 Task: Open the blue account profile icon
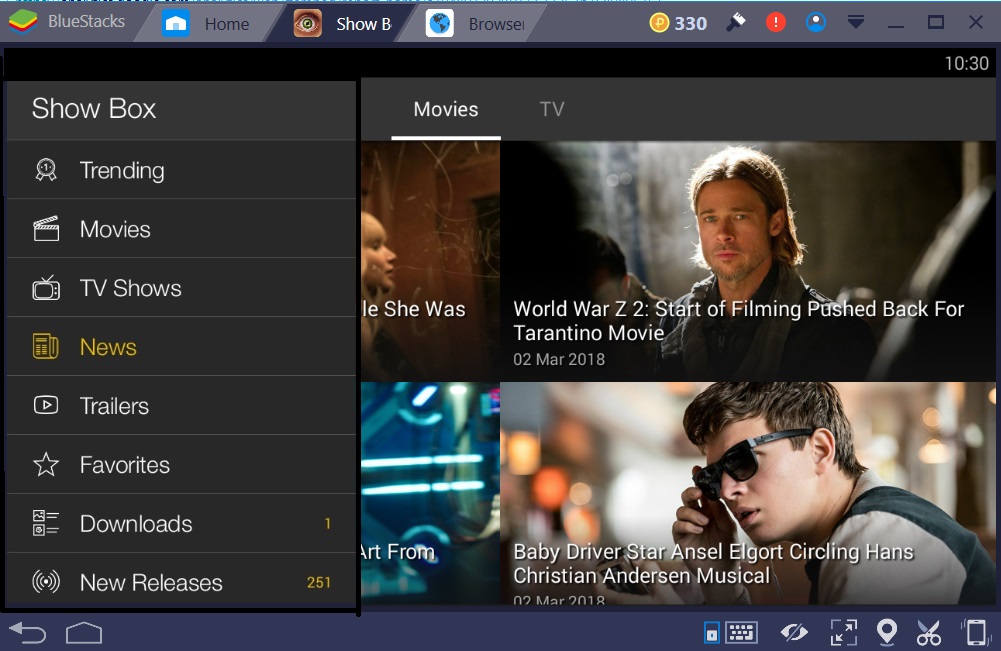click(816, 23)
